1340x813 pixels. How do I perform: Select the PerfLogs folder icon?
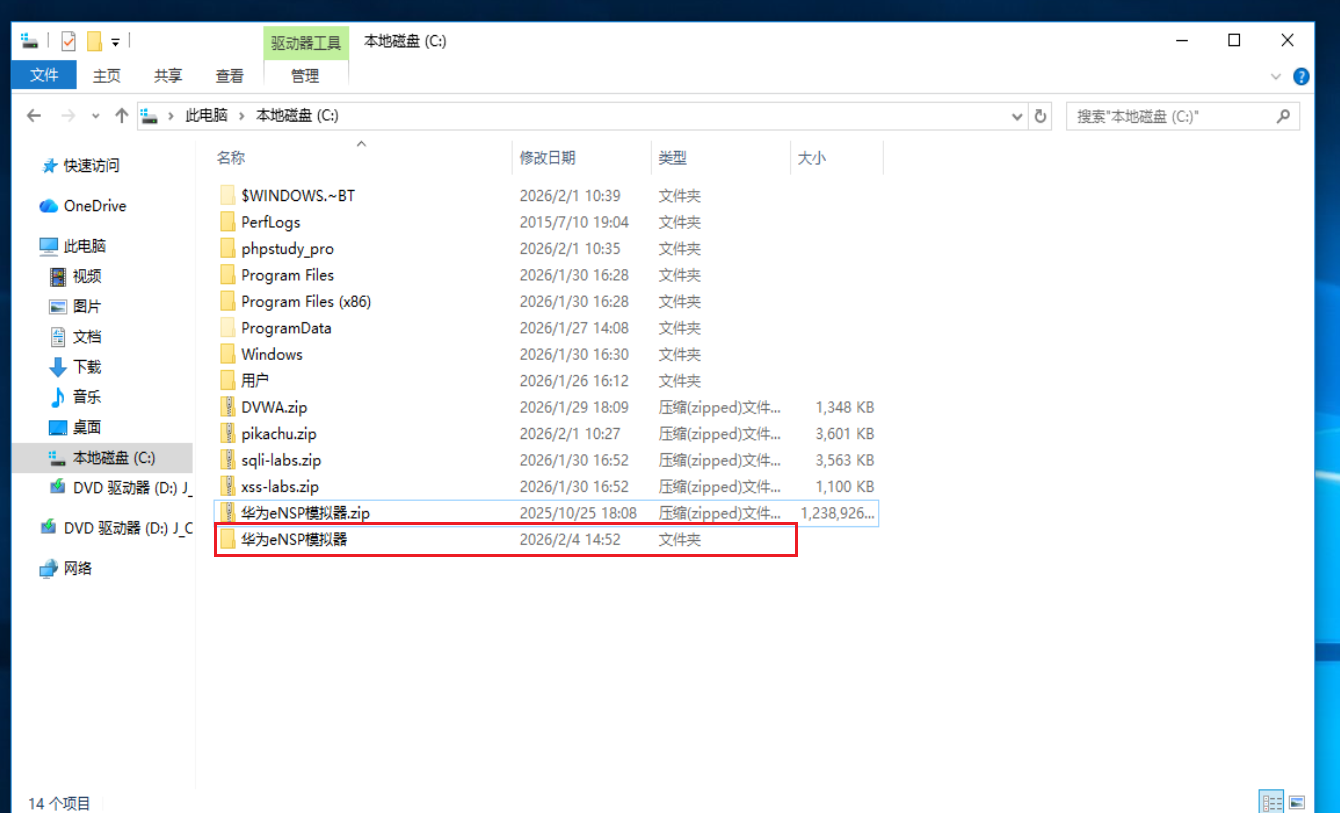[228, 222]
